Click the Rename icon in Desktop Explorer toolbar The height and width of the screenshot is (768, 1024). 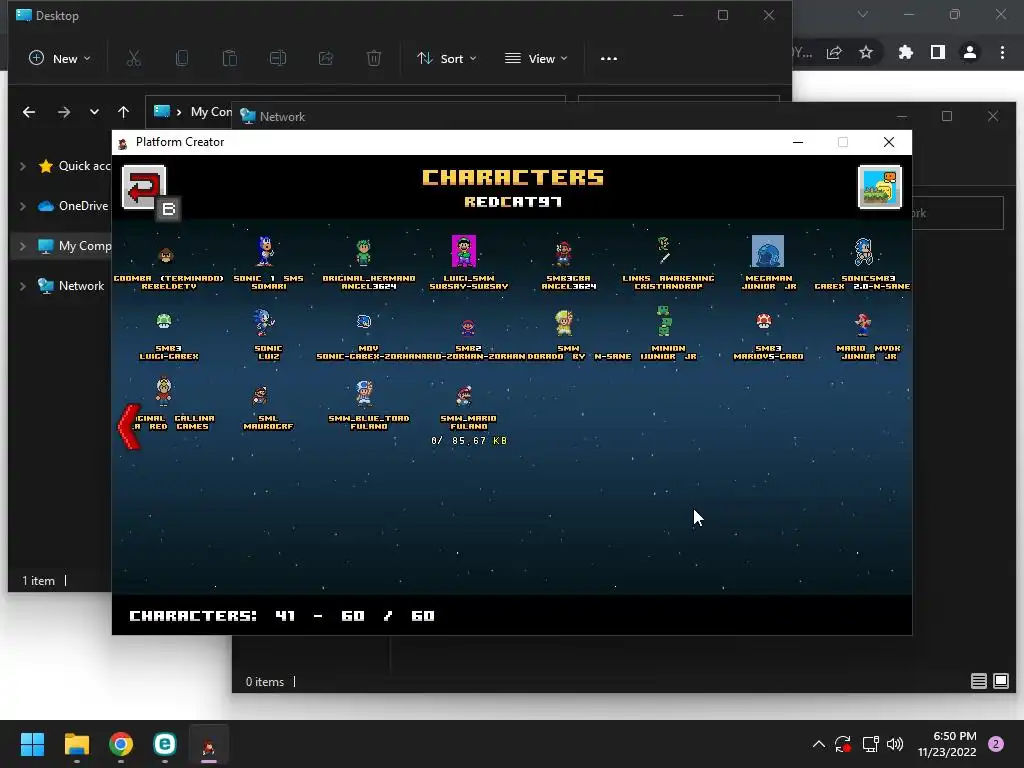pyautogui.click(x=278, y=58)
